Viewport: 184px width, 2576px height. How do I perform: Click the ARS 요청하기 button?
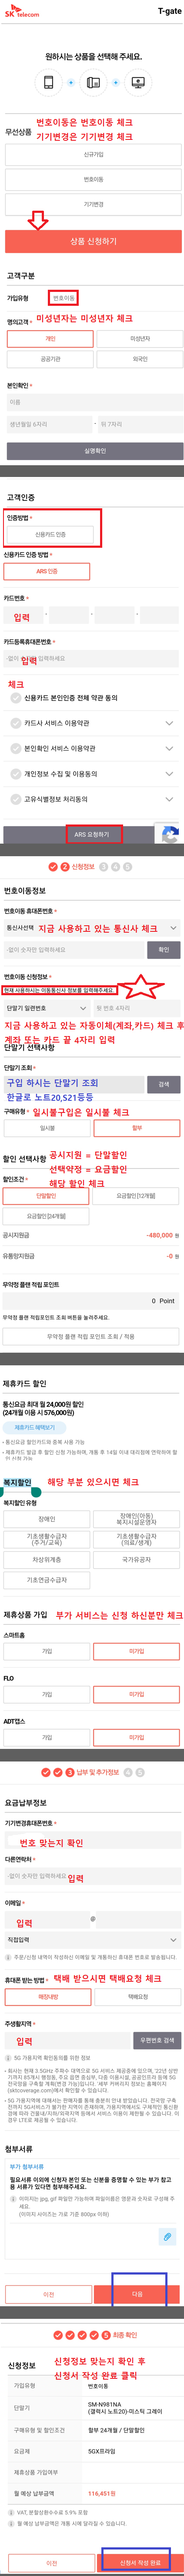tap(92, 833)
